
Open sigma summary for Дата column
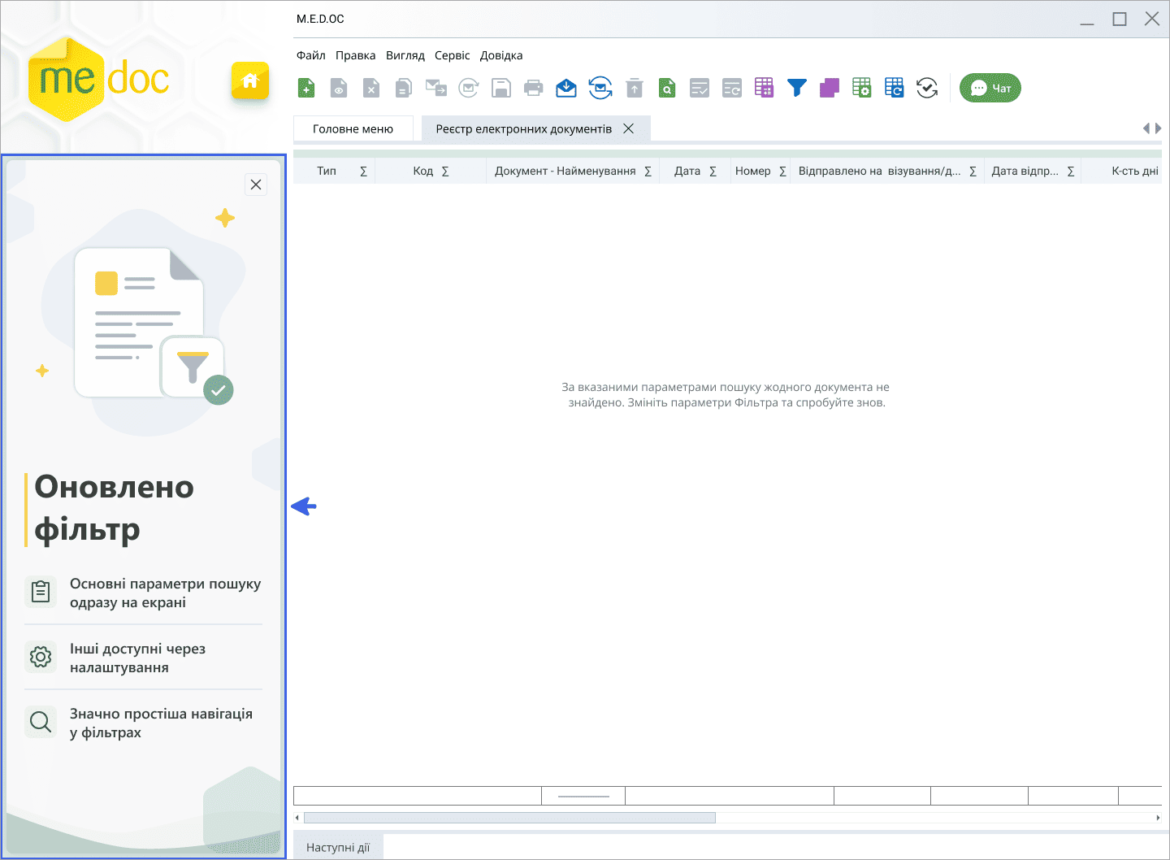[713, 172]
